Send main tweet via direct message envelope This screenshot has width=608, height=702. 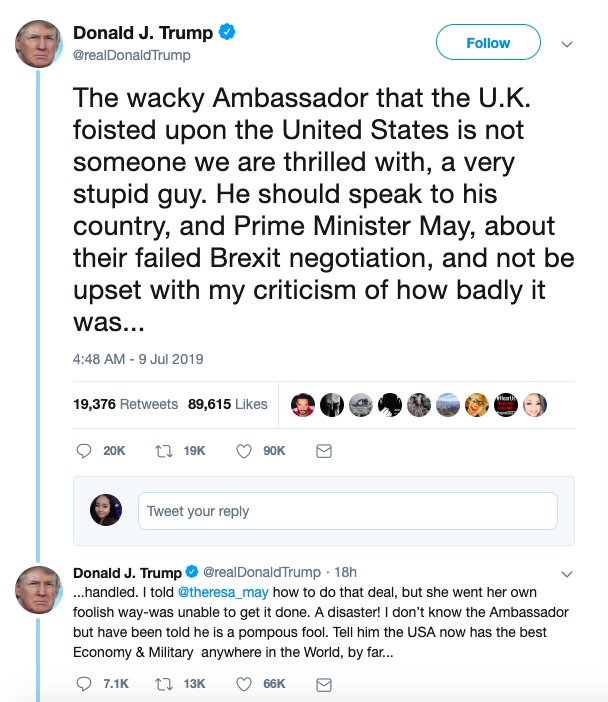point(323,451)
